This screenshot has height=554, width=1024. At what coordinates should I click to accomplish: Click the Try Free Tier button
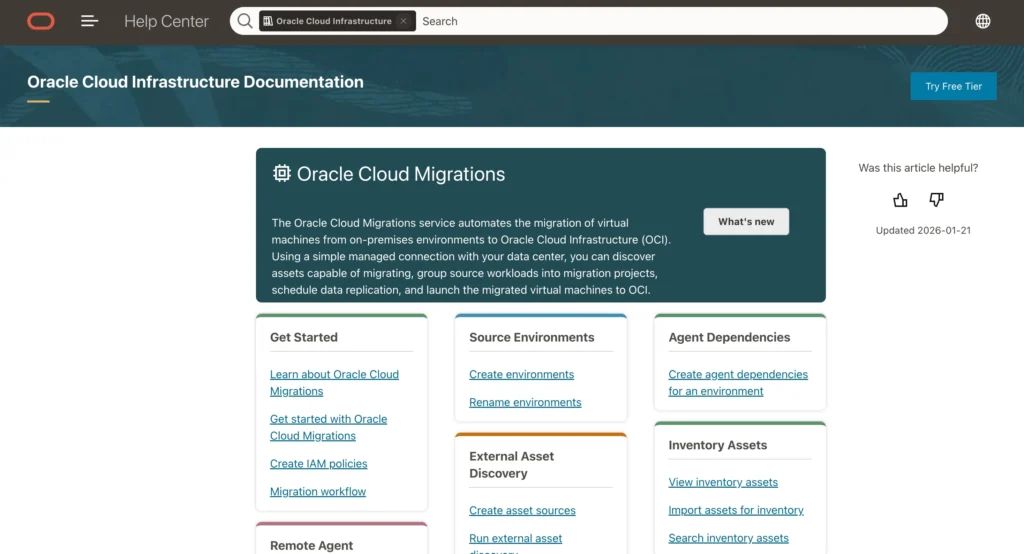point(953,86)
